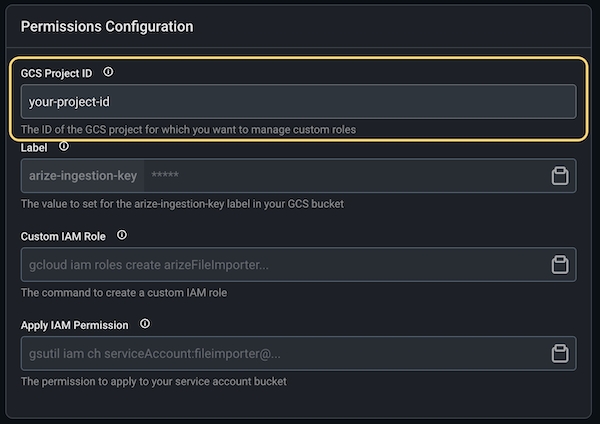Click the Permissions Configuration heading
600x424 pixels.
pos(107,26)
